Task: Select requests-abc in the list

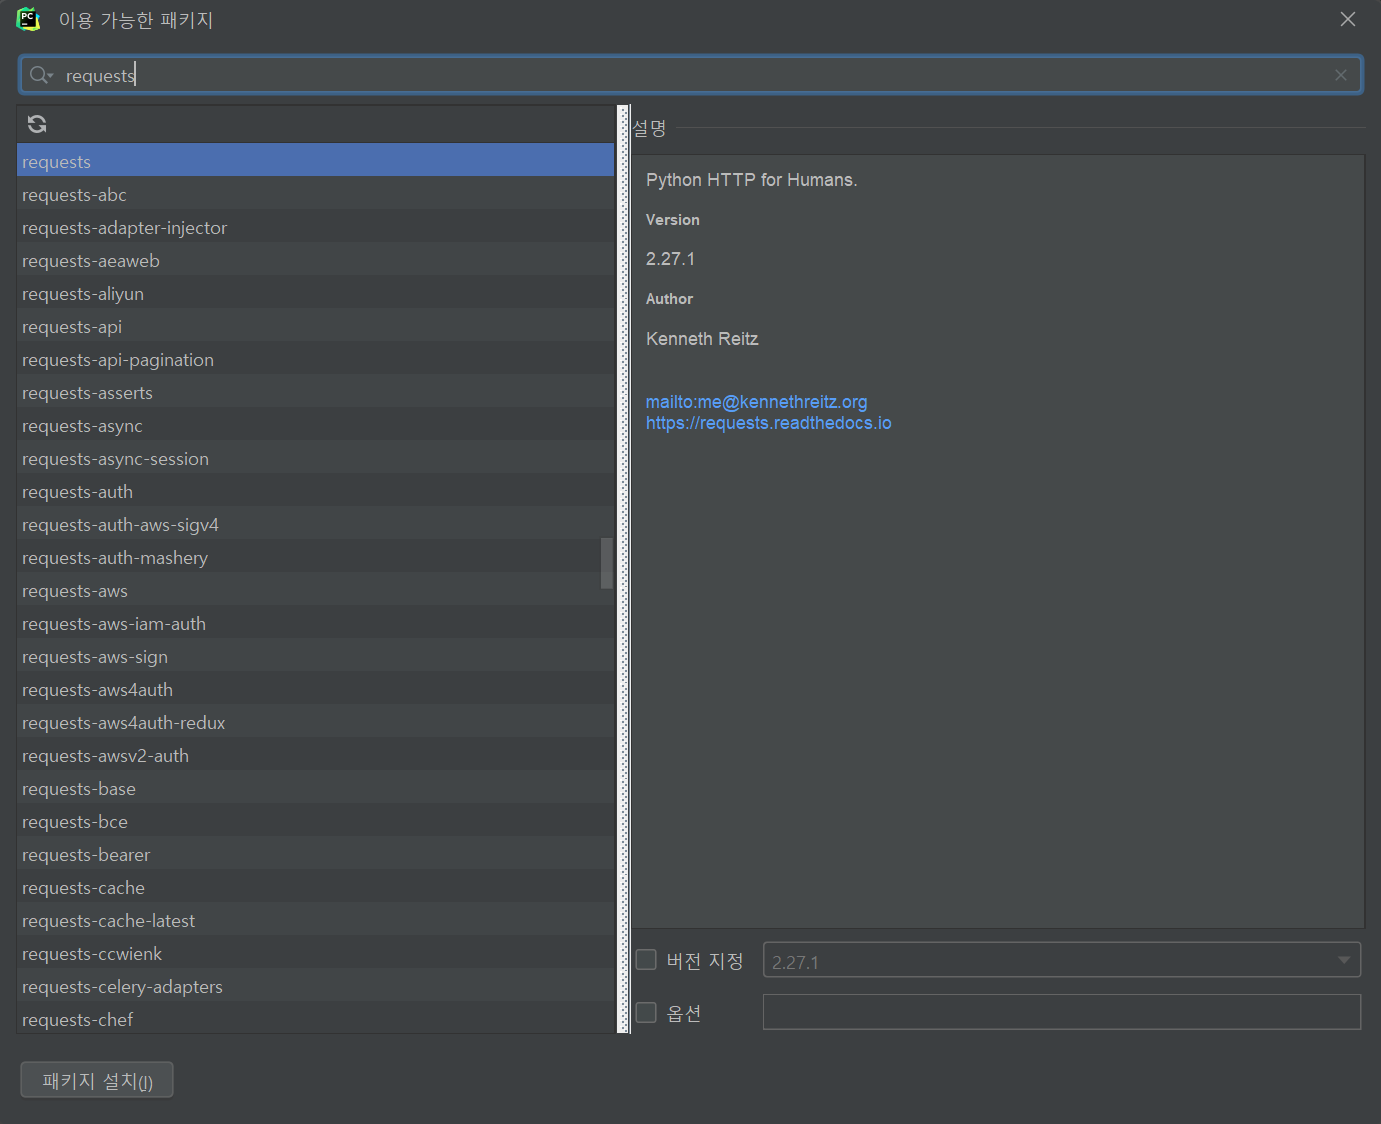Action: point(315,195)
